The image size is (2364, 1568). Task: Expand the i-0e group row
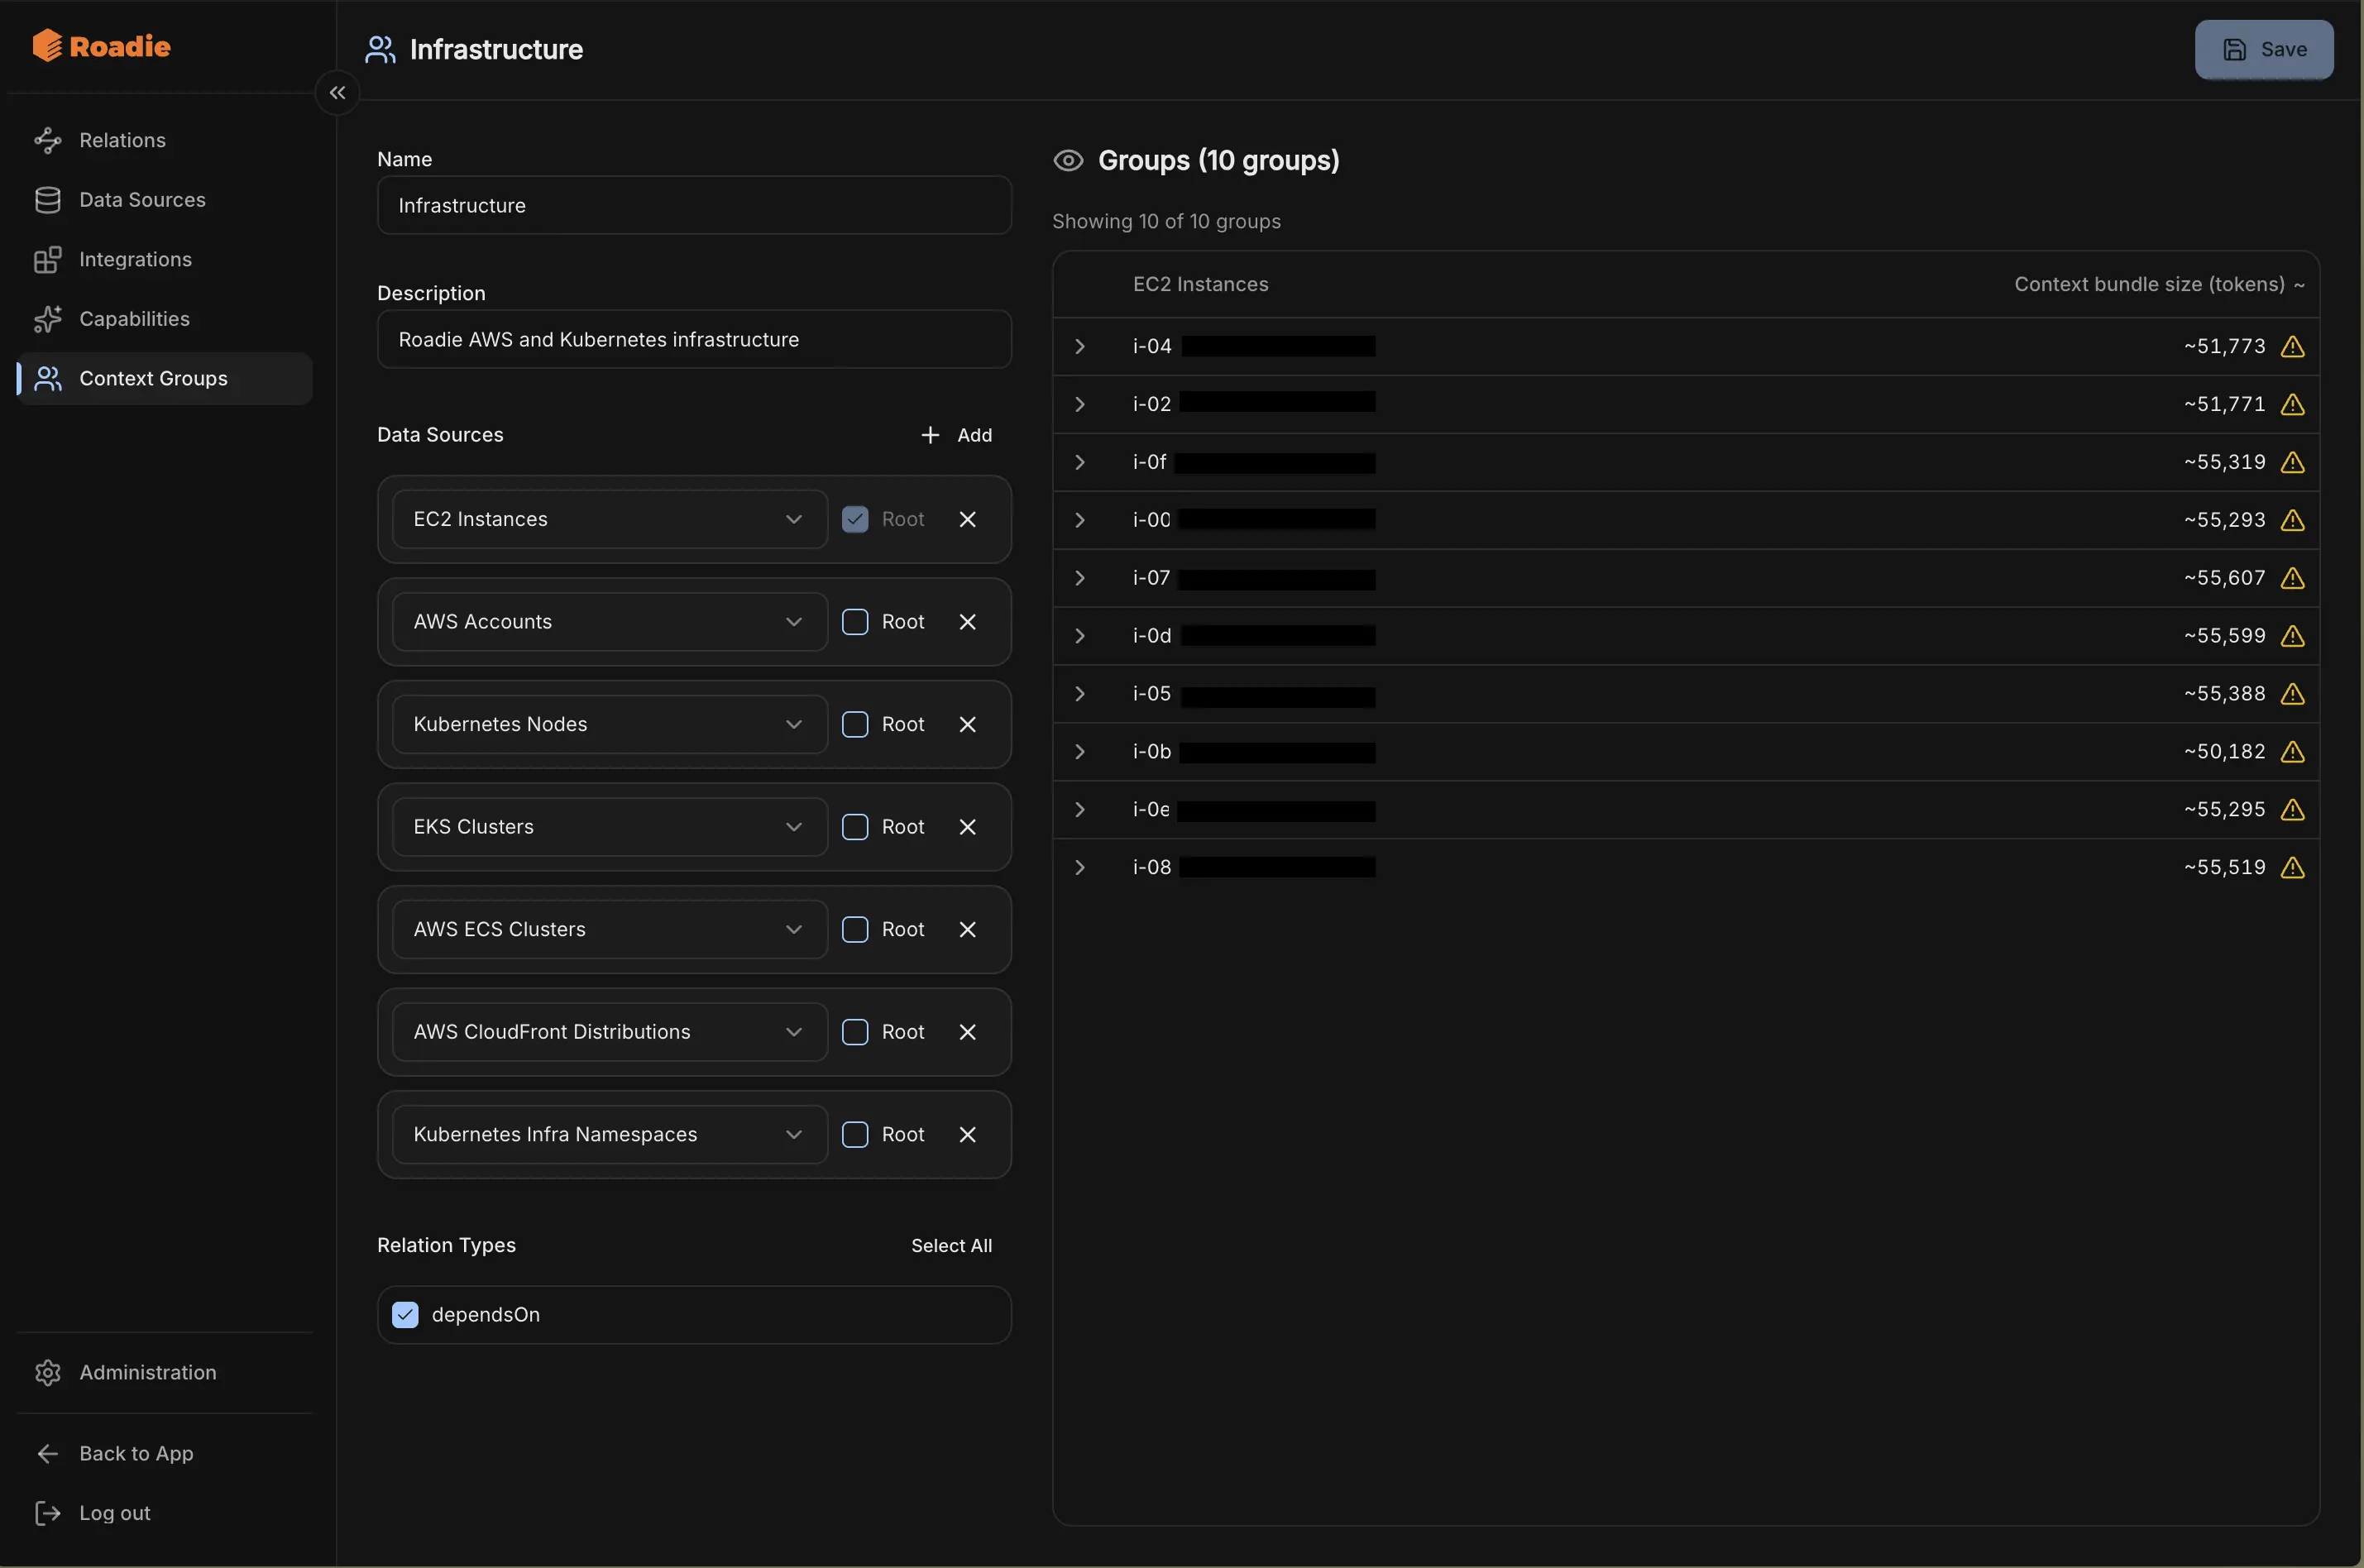pos(1080,810)
